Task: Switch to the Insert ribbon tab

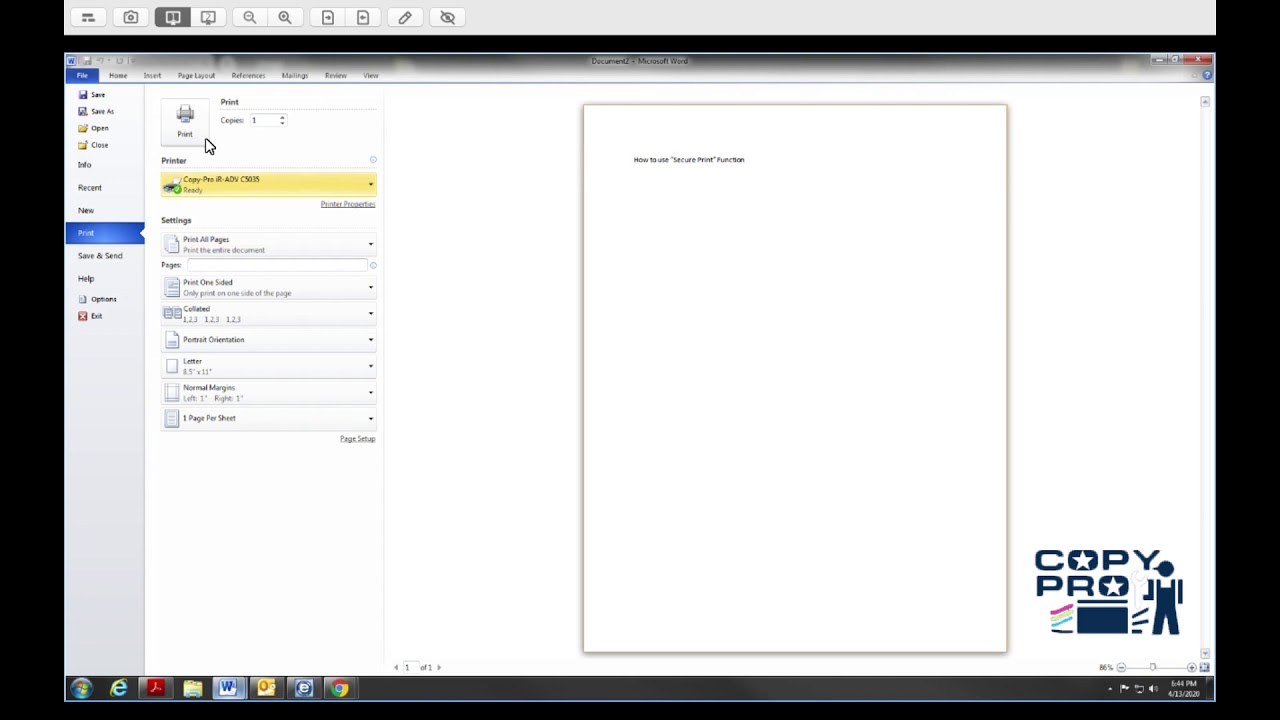Action: (152, 76)
